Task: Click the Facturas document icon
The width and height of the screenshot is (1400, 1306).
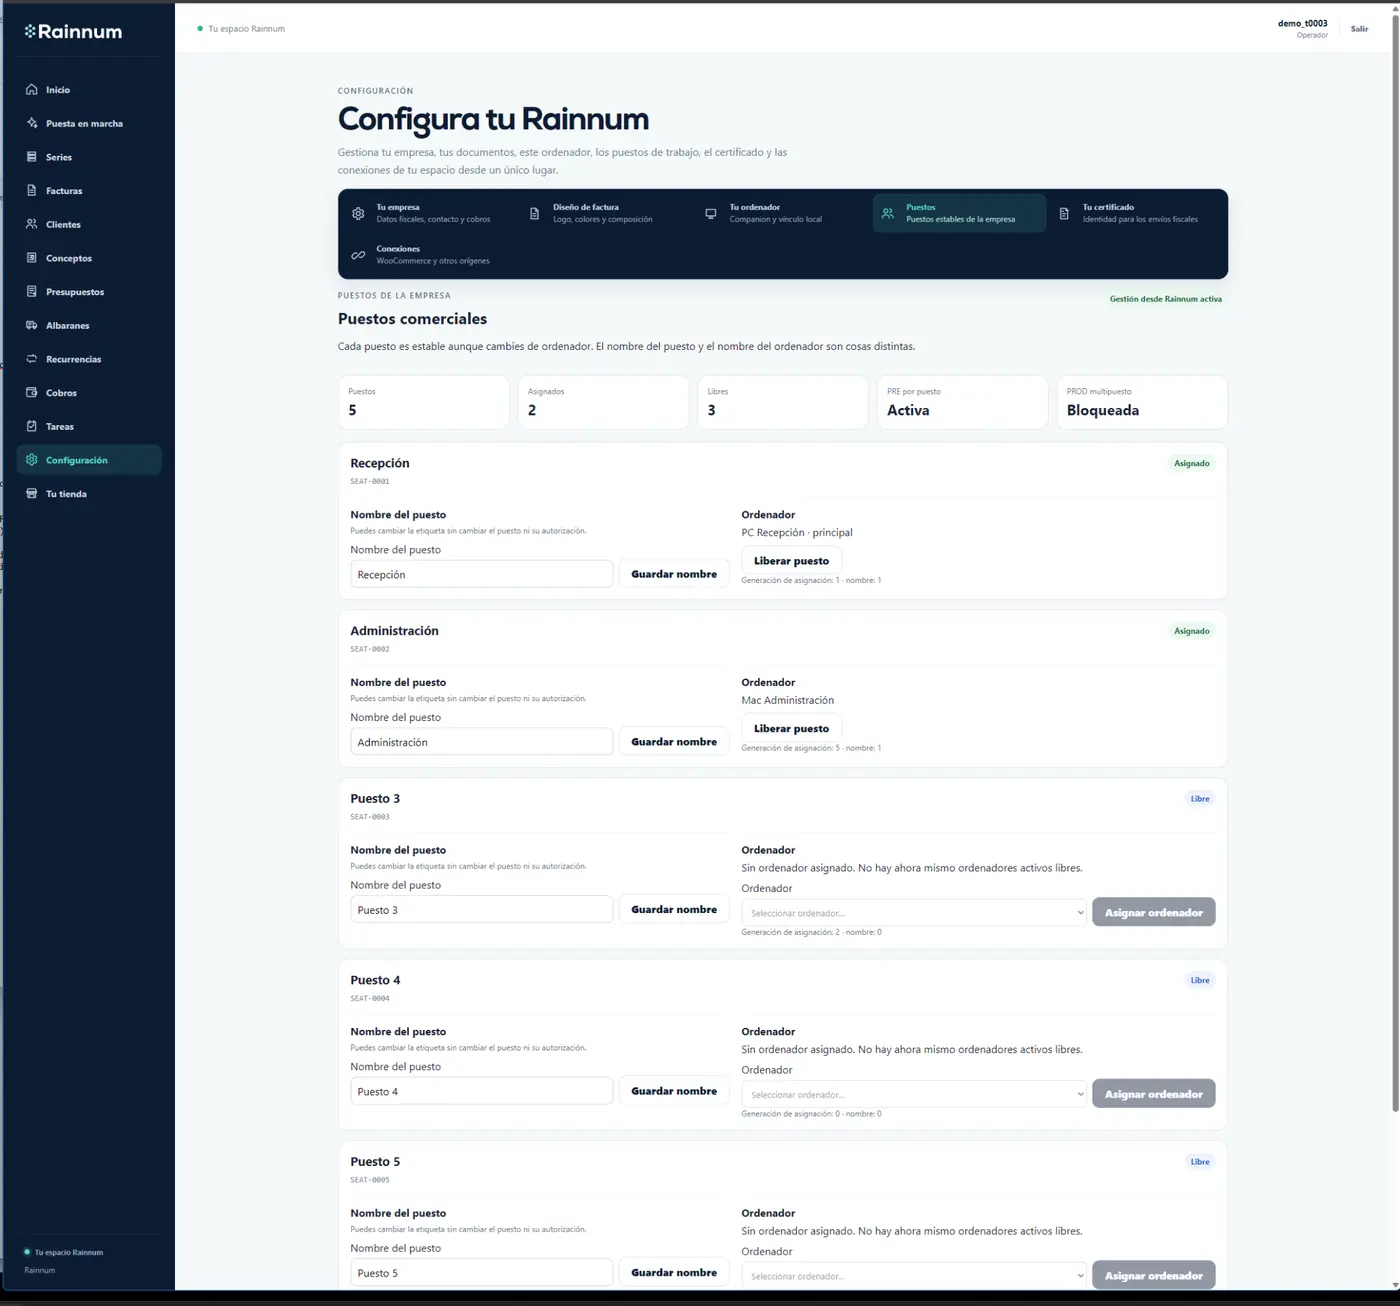Action: pyautogui.click(x=31, y=191)
